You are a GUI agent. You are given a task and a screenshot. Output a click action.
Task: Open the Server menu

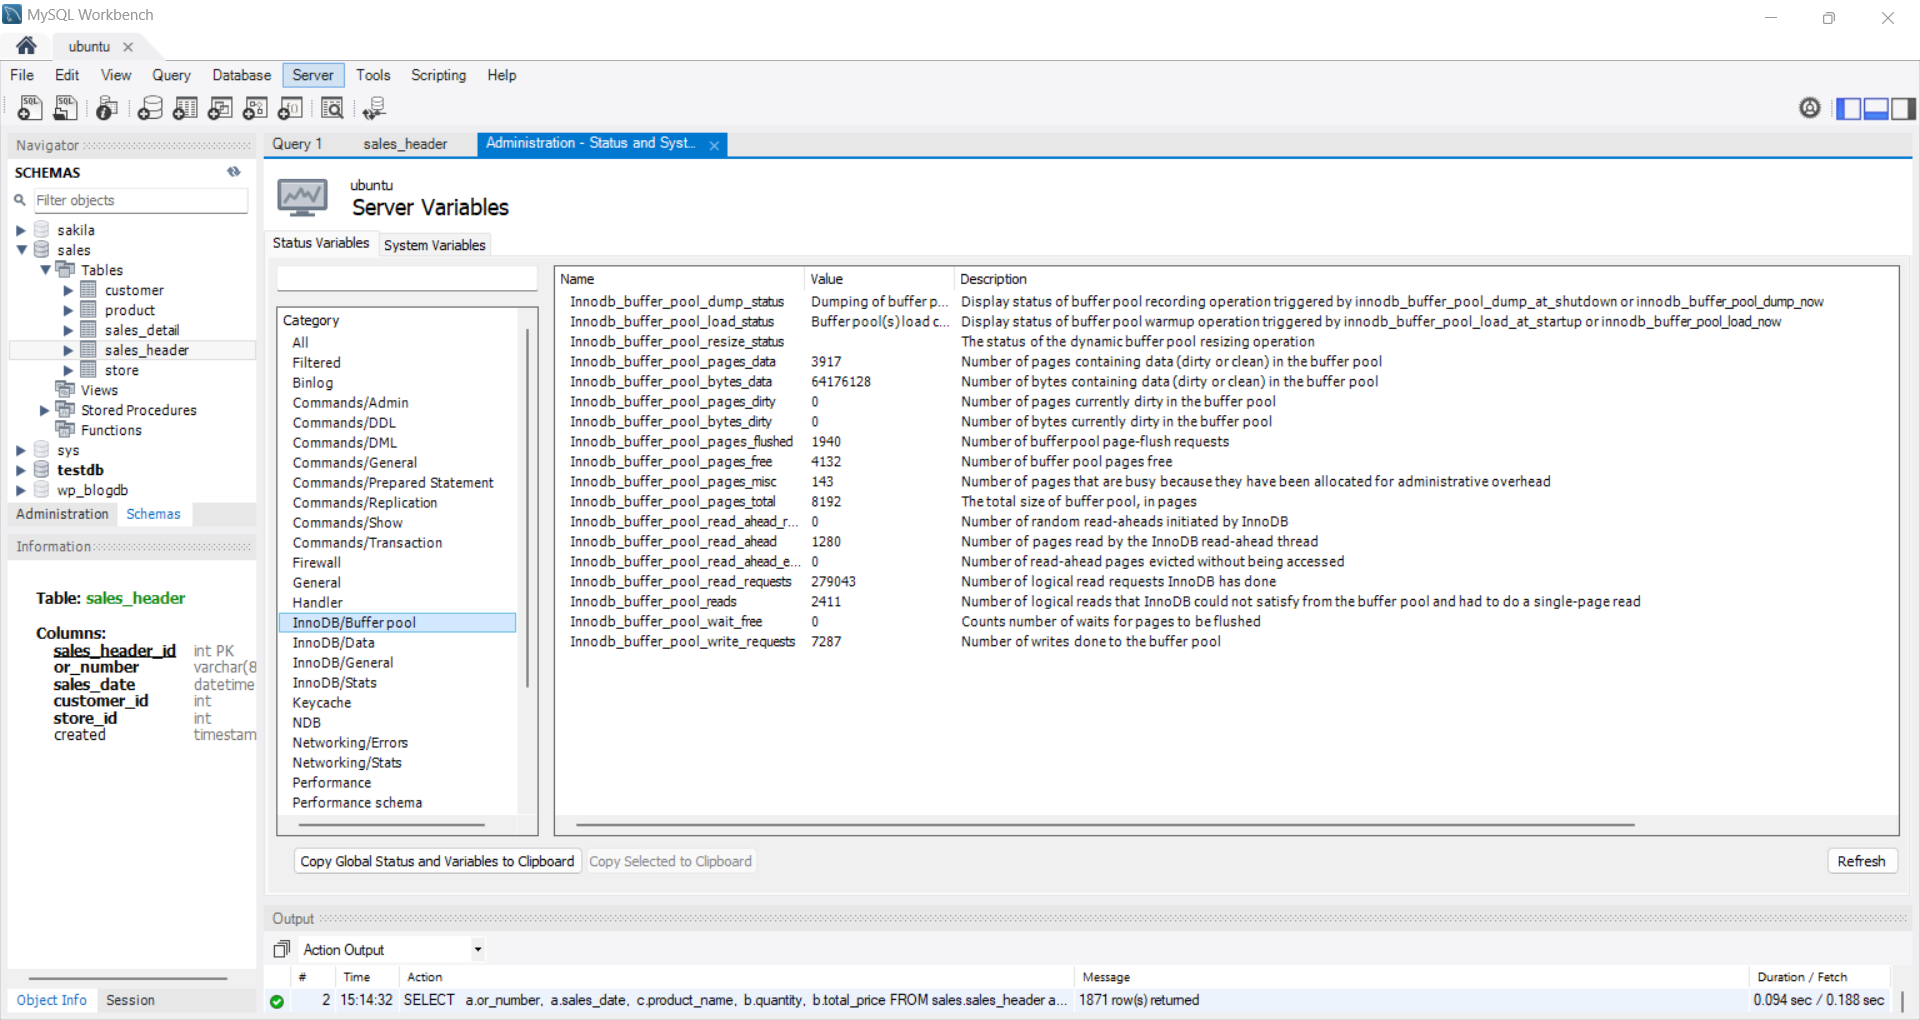[313, 75]
